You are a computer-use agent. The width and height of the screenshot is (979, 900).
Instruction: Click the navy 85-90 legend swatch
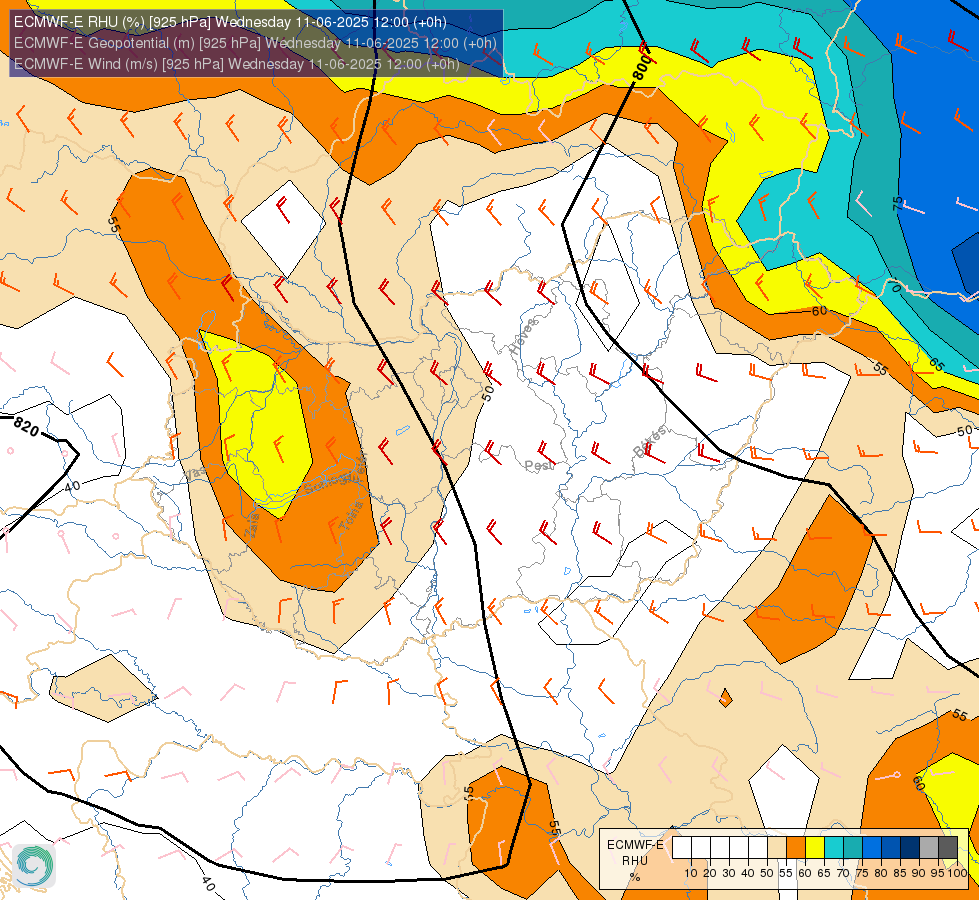click(x=910, y=848)
